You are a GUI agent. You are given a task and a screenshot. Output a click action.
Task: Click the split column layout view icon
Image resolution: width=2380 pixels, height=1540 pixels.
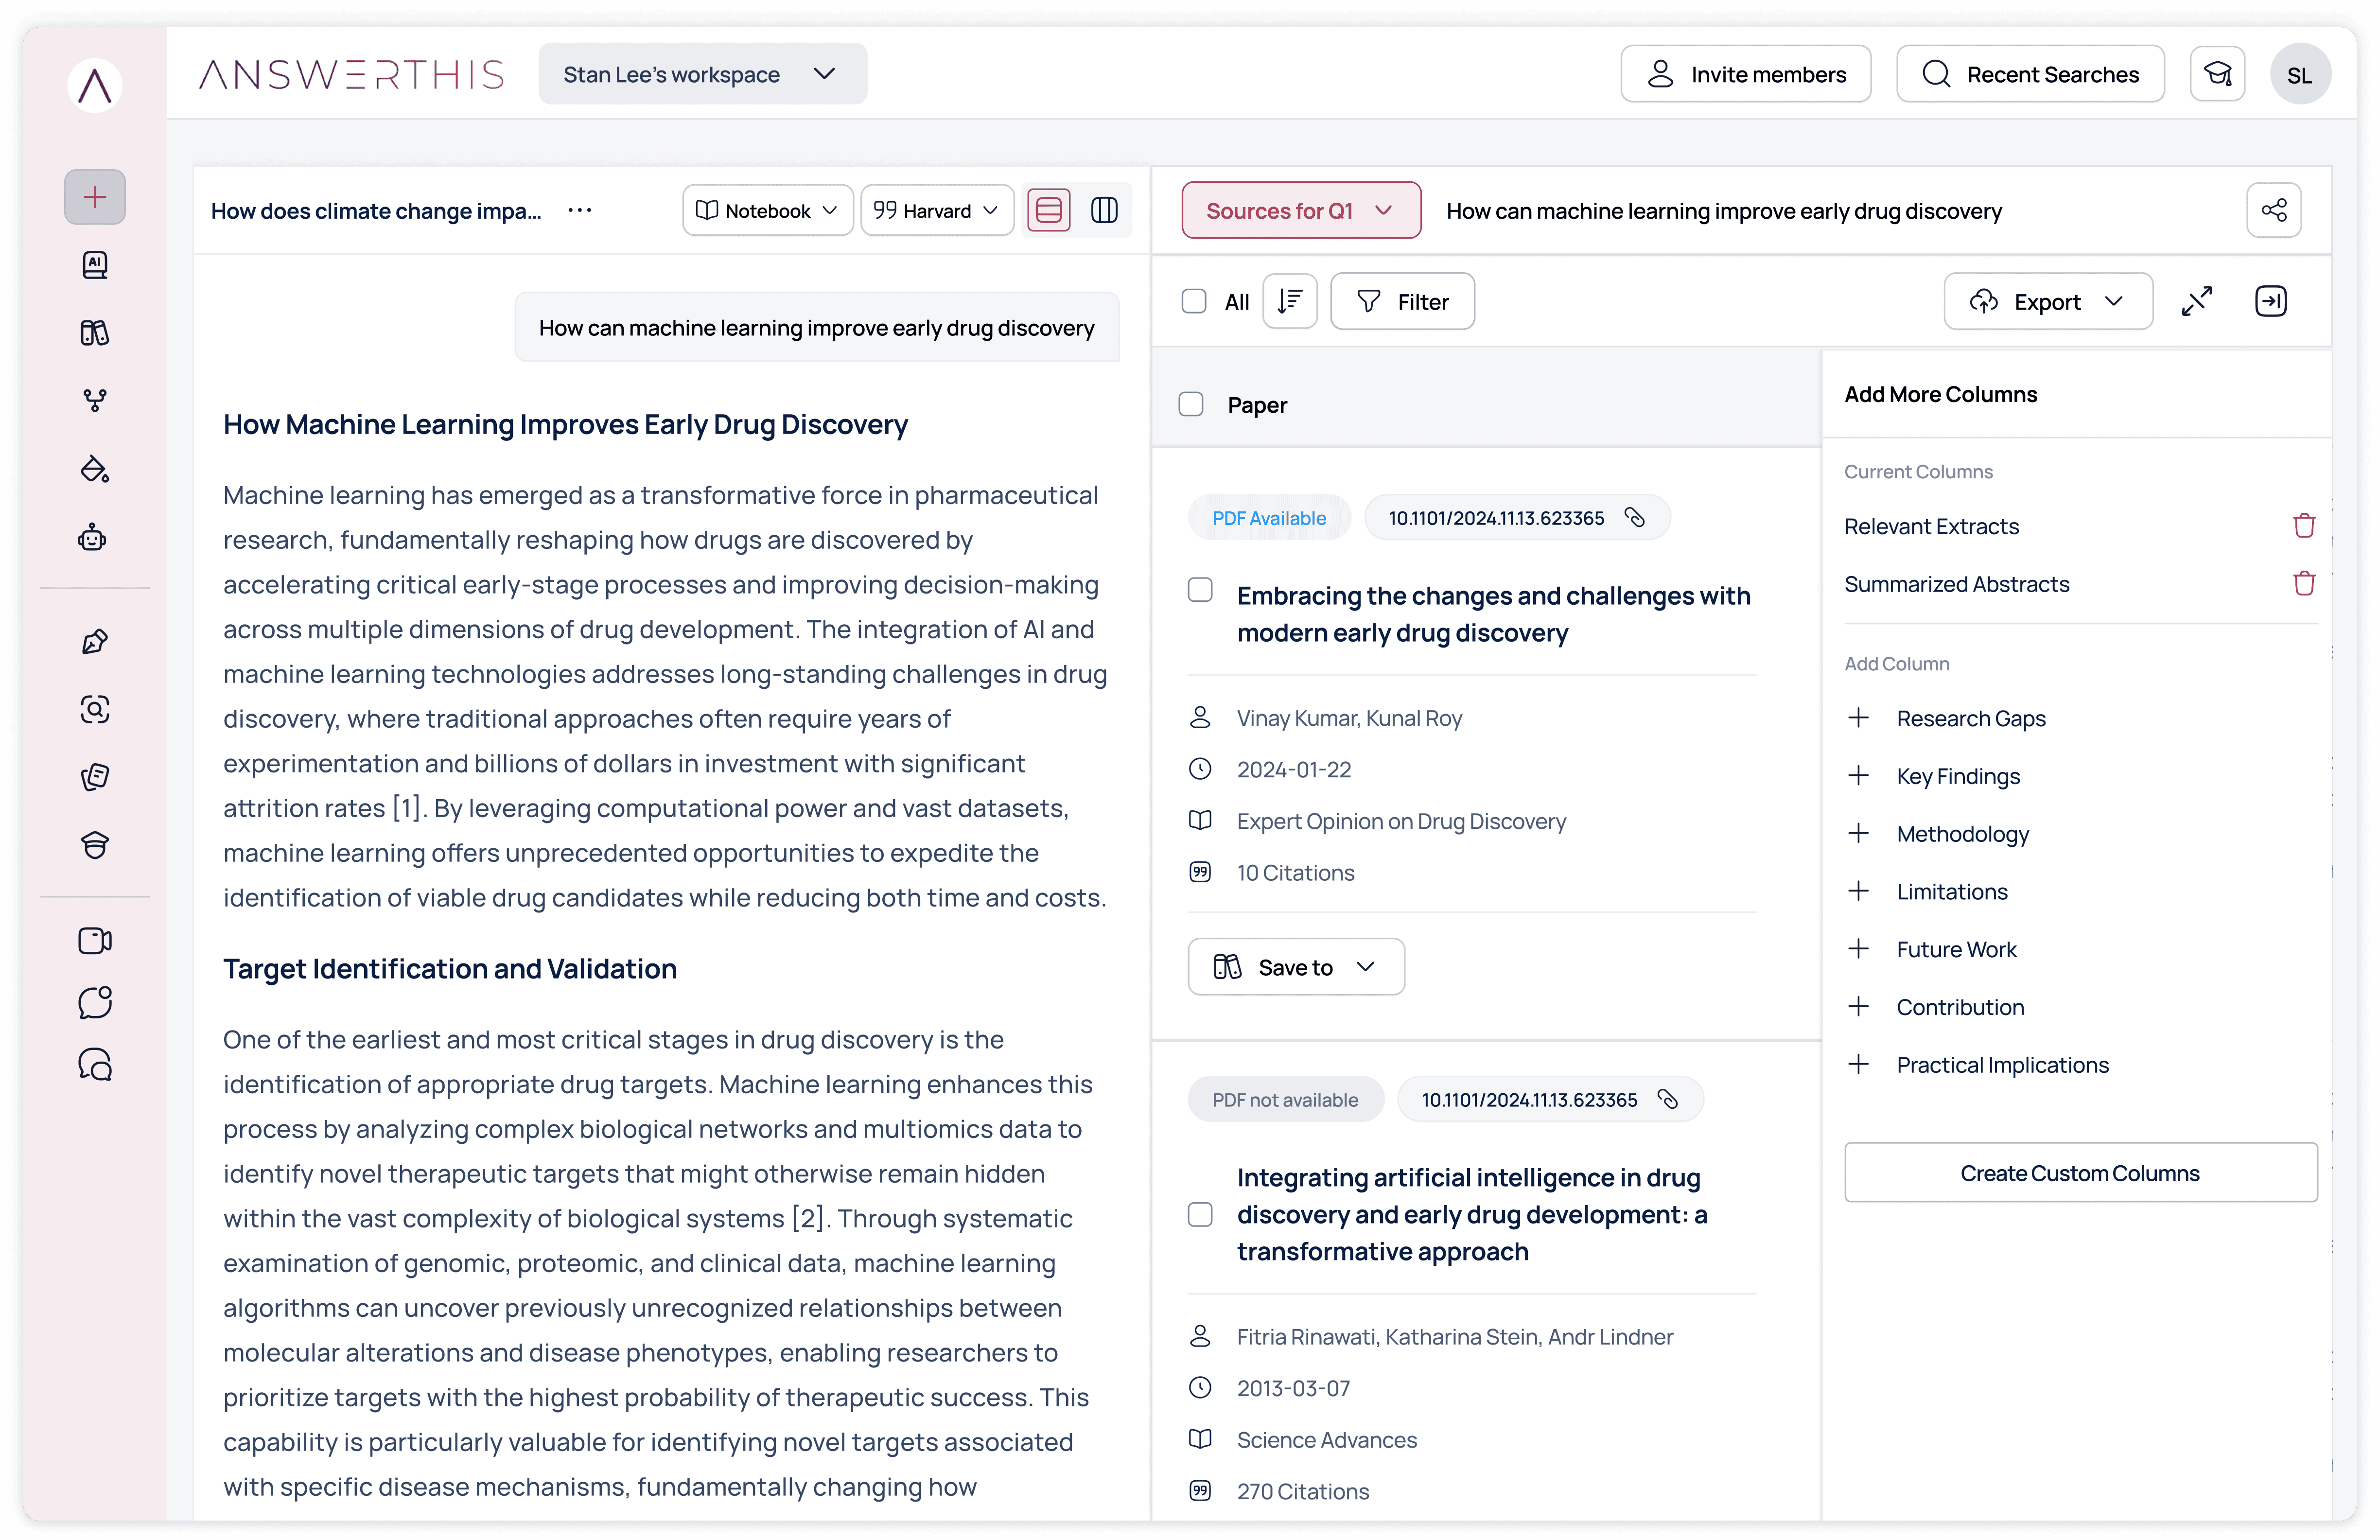[x=1104, y=210]
